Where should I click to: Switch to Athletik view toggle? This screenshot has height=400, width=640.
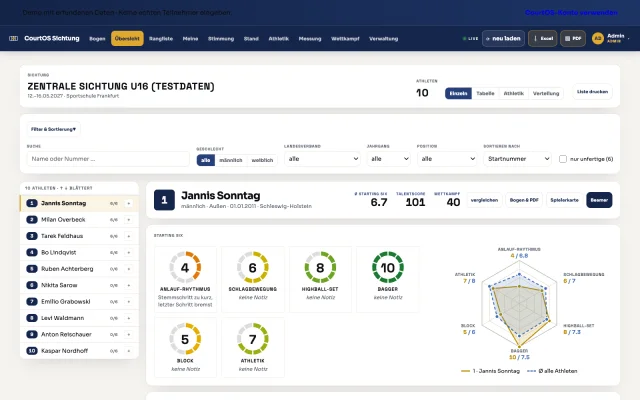513,93
